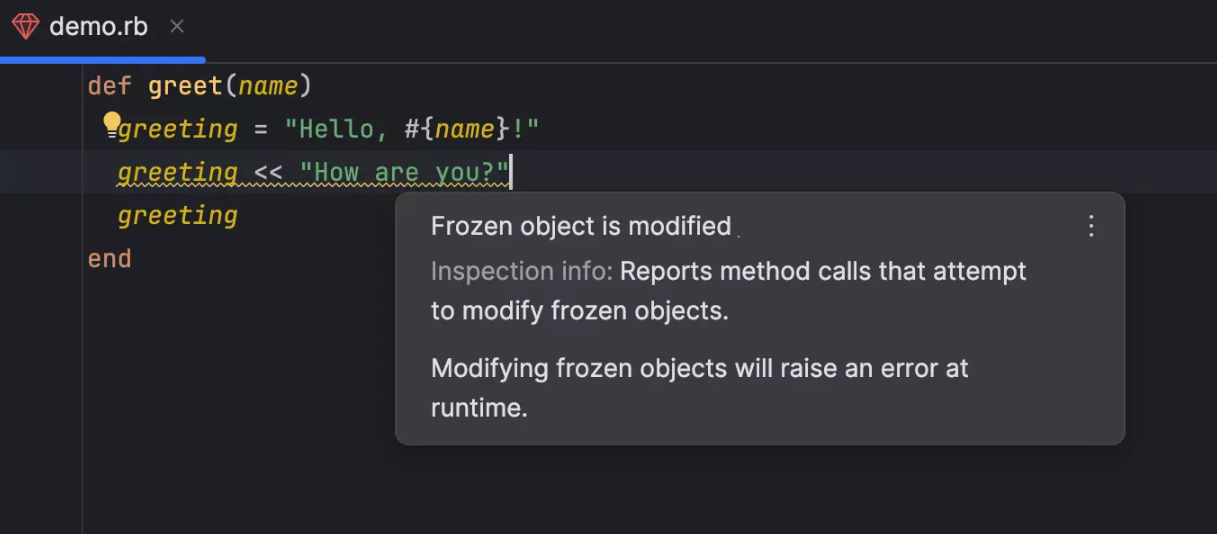Click the 'Inspection info:' label
This screenshot has width=1217, height=534.
click(521, 271)
